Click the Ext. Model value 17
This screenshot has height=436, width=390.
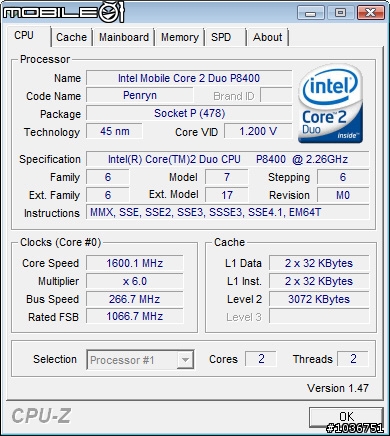pos(227,195)
